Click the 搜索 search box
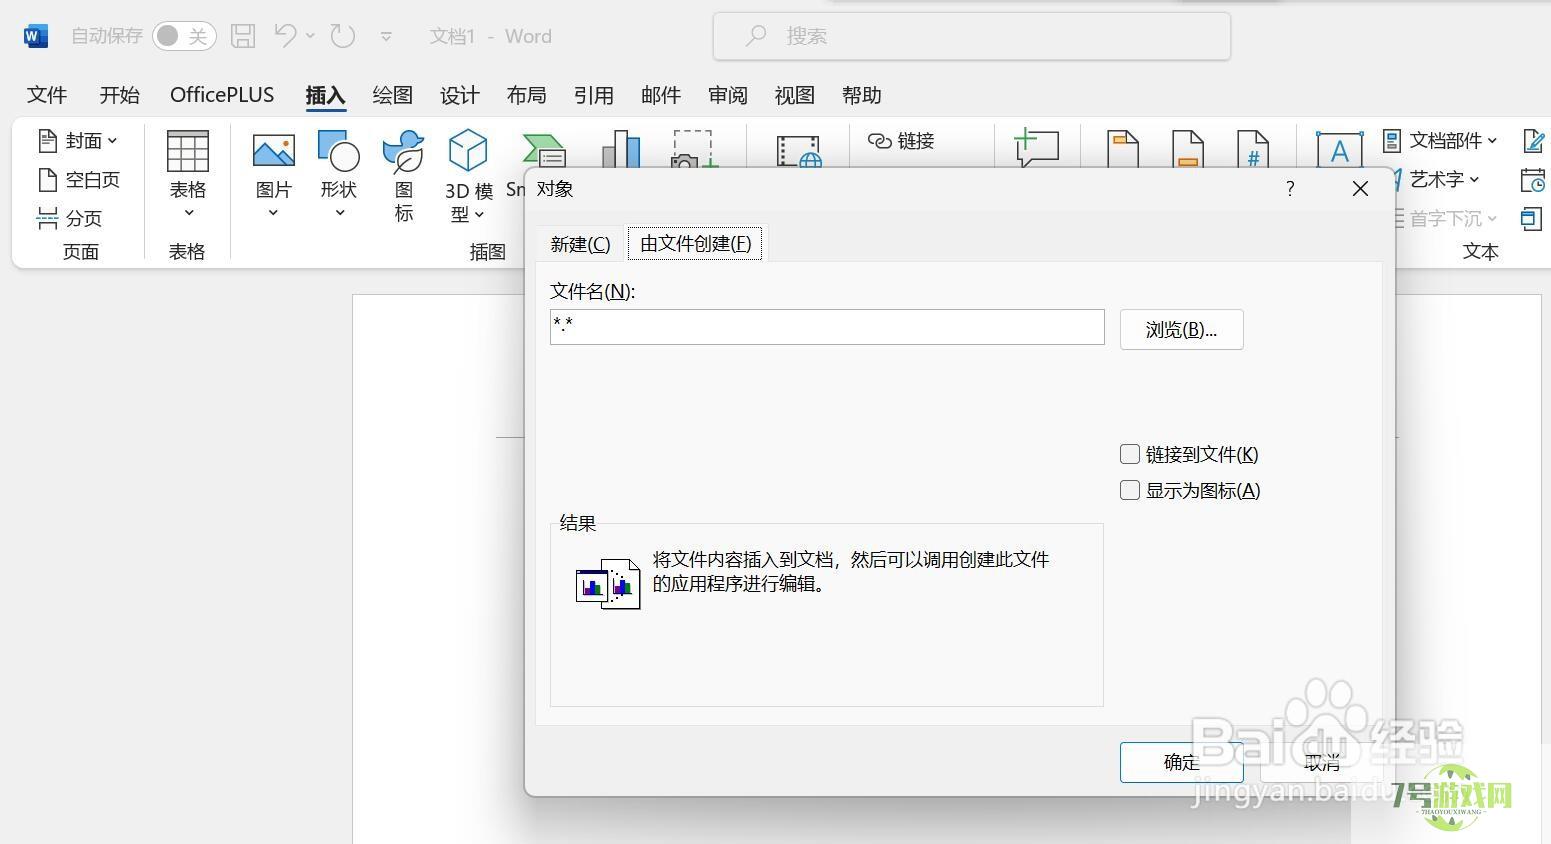 click(971, 36)
